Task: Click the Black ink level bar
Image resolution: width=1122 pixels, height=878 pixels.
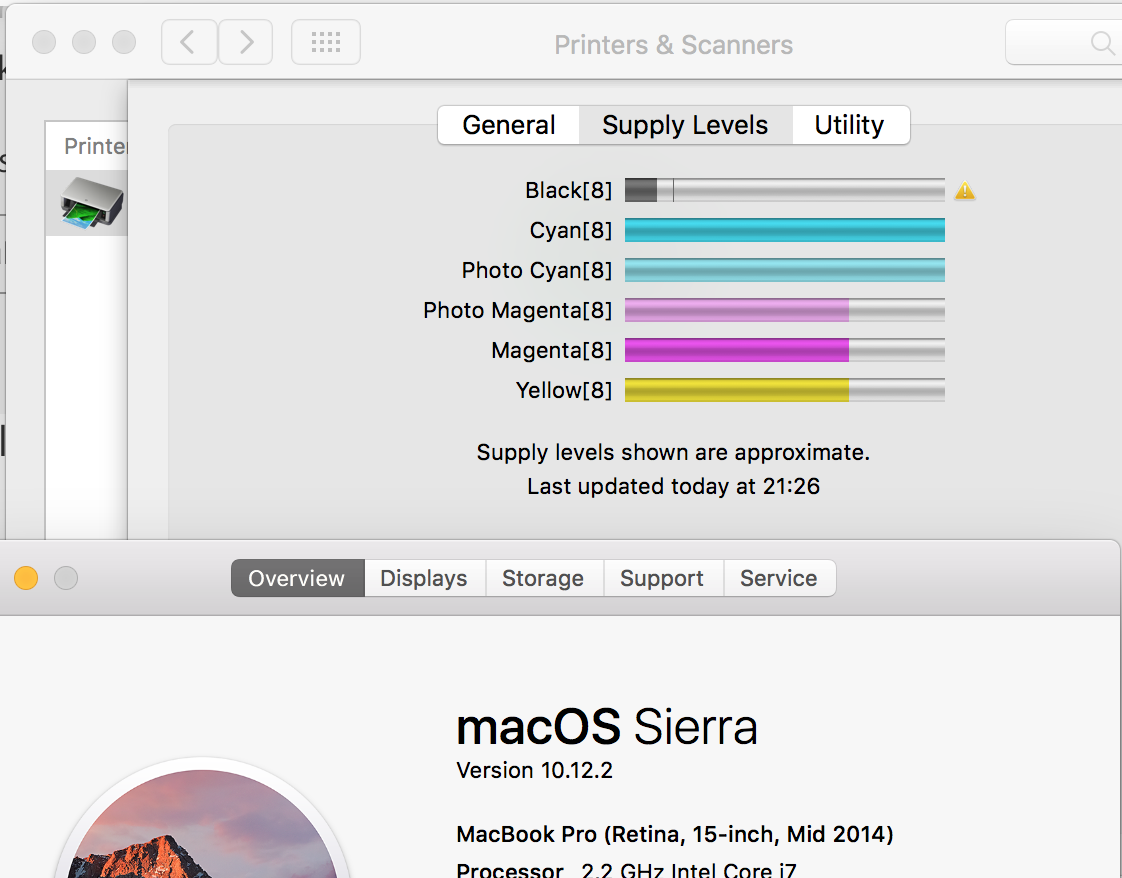Action: 784,190
